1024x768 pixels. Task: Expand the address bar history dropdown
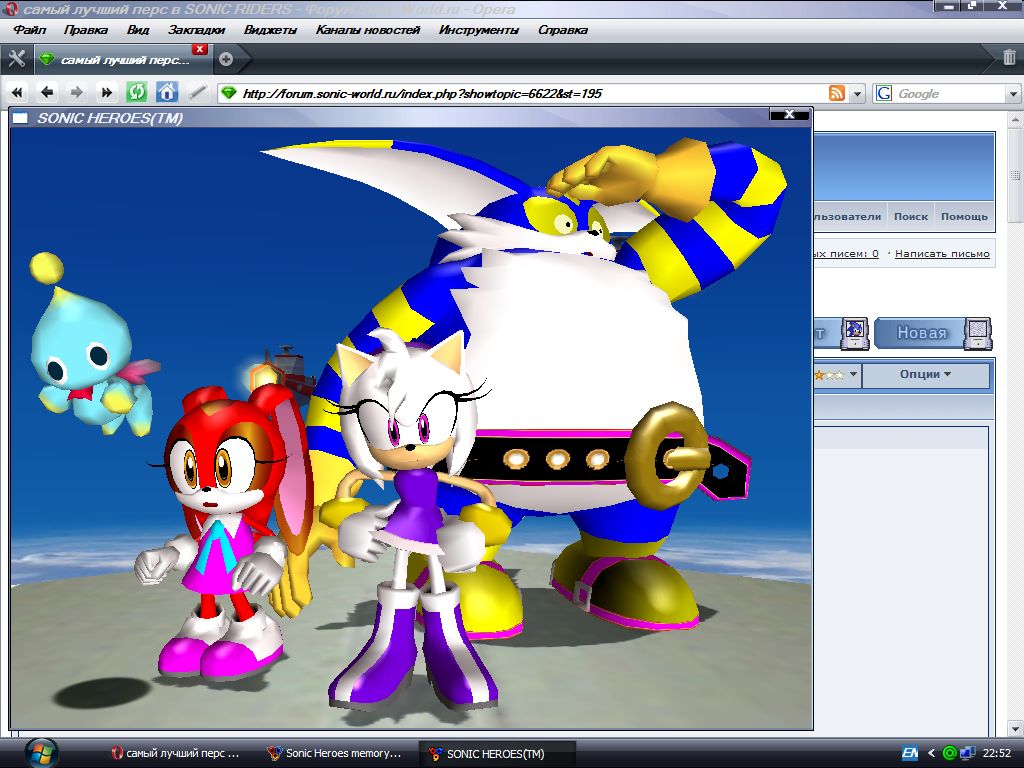click(857, 93)
